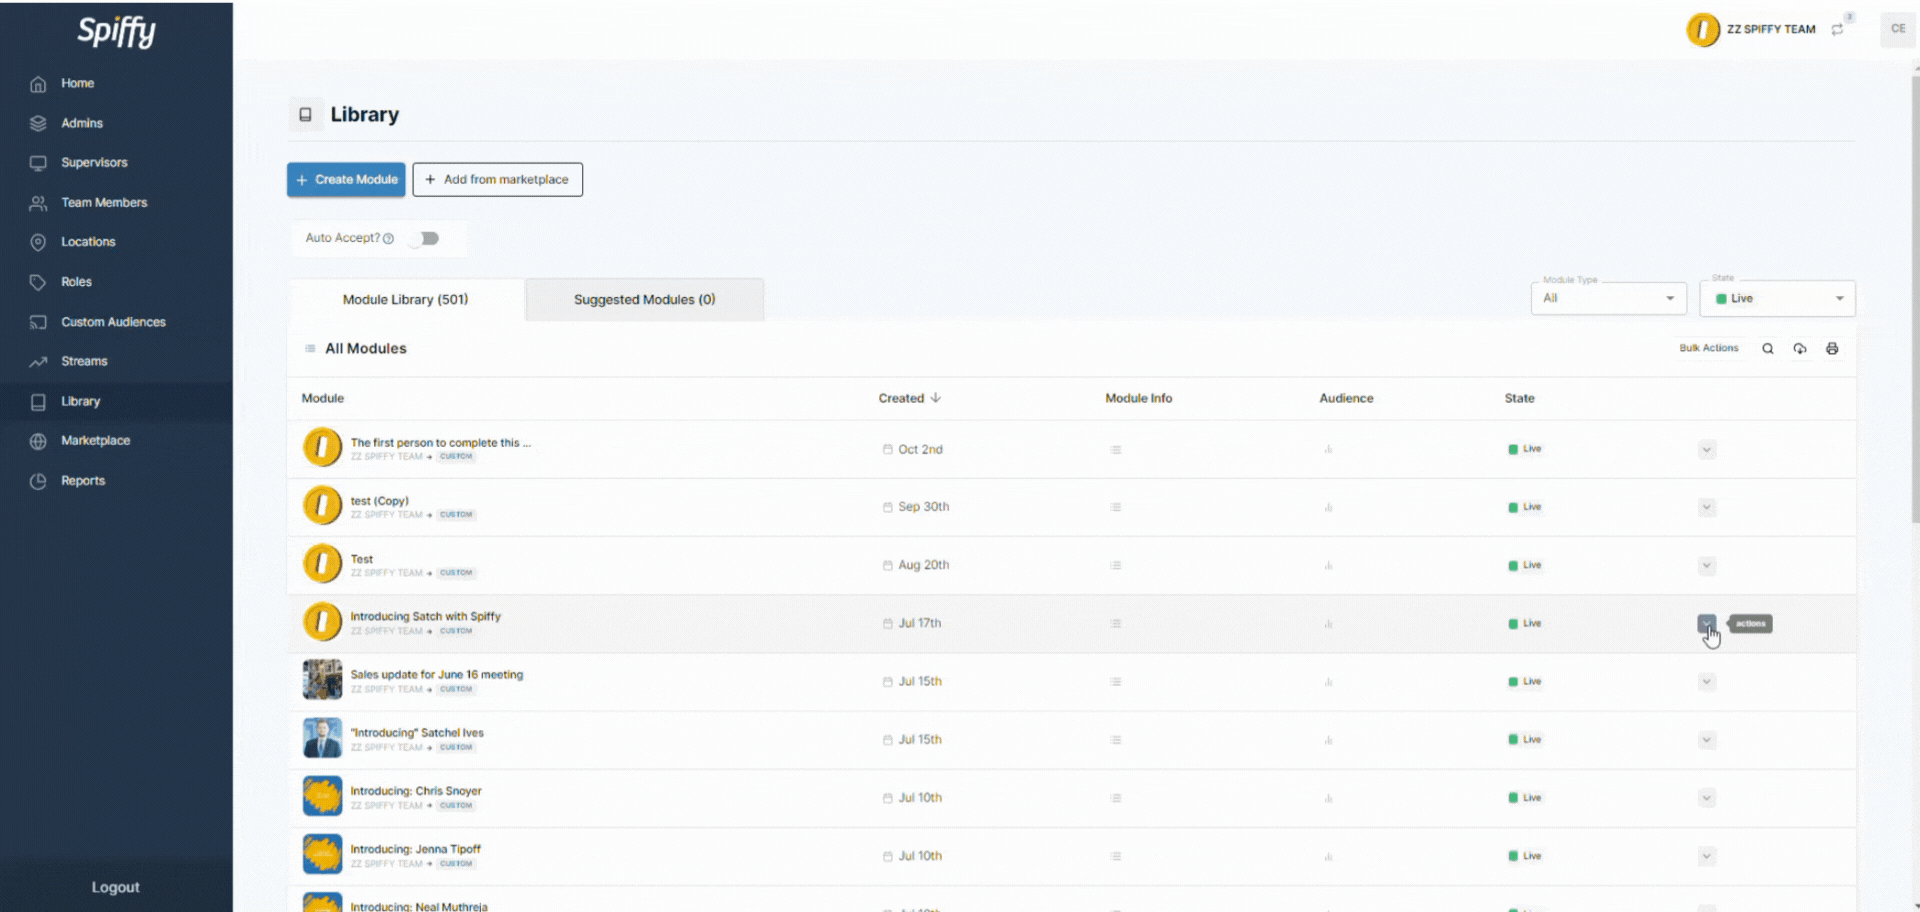Image resolution: width=1920 pixels, height=912 pixels.
Task: Switch to Suggested Modules tab
Action: click(x=644, y=300)
